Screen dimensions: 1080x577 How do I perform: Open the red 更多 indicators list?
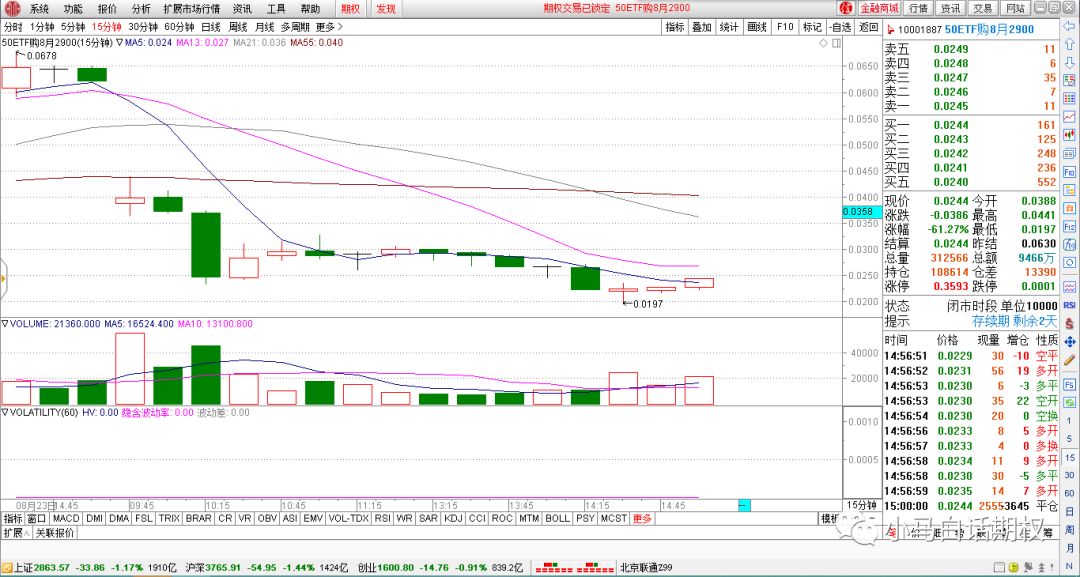(642, 518)
